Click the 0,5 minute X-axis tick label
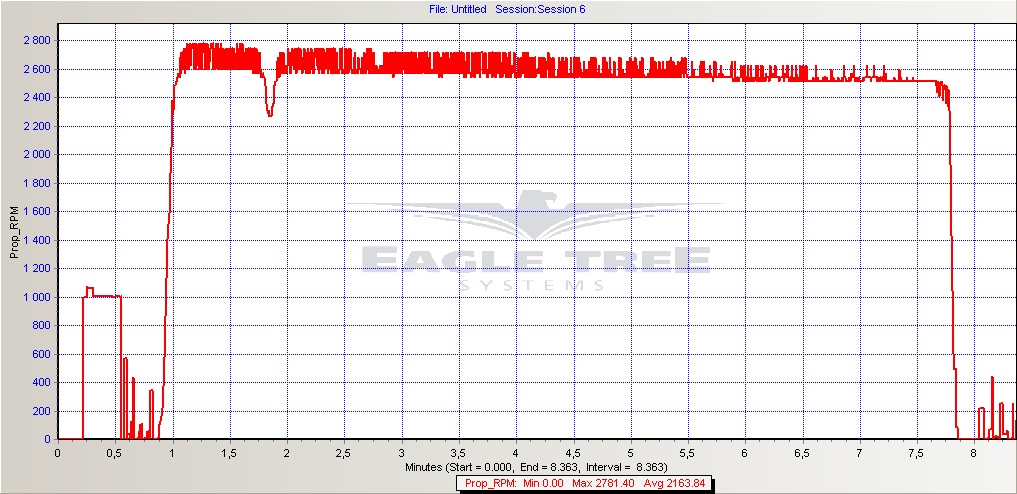The width and height of the screenshot is (1017, 494). (115, 453)
